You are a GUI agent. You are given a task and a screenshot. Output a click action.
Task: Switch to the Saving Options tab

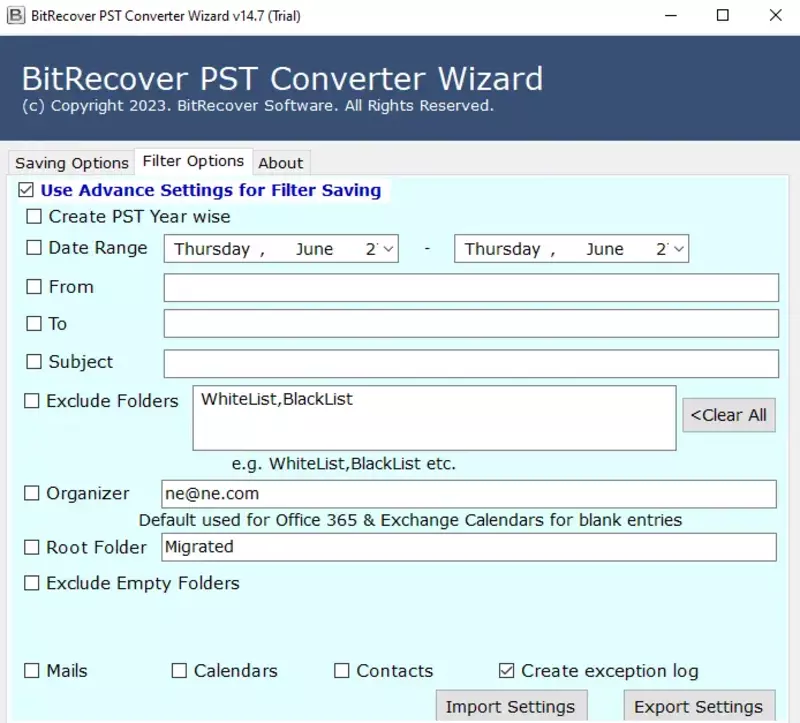click(x=72, y=163)
